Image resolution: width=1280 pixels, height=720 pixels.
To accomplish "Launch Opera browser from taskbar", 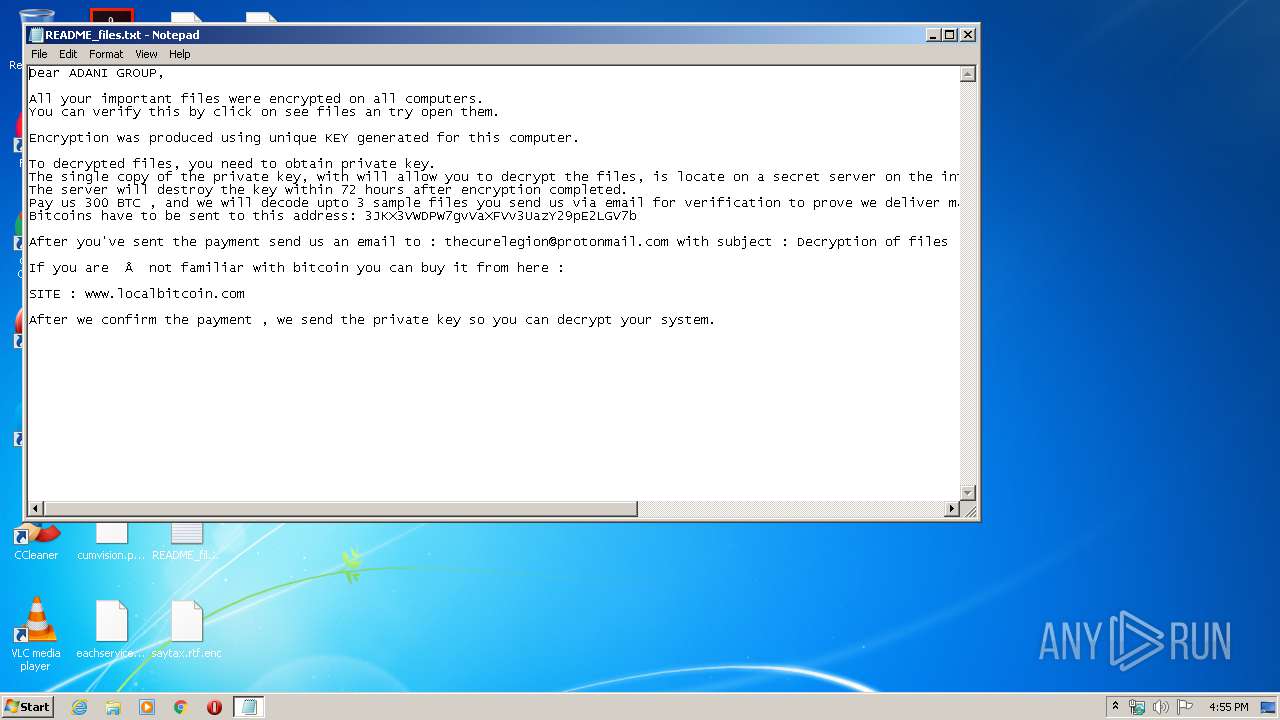I will coord(214,707).
